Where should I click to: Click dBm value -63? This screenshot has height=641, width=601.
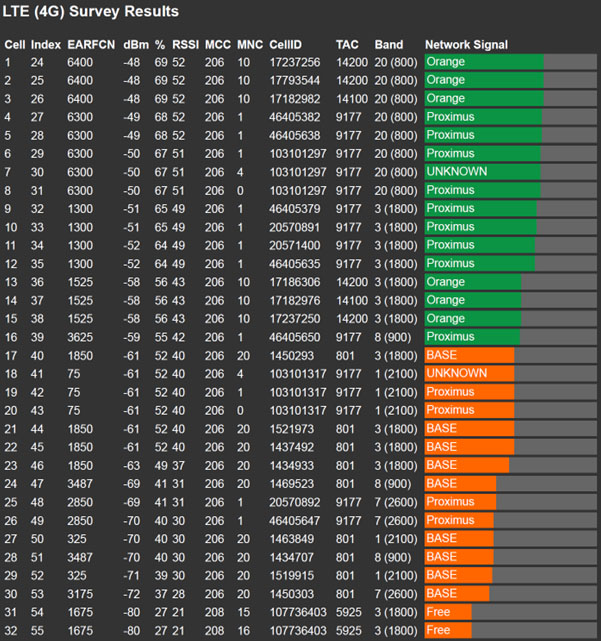coord(132,466)
